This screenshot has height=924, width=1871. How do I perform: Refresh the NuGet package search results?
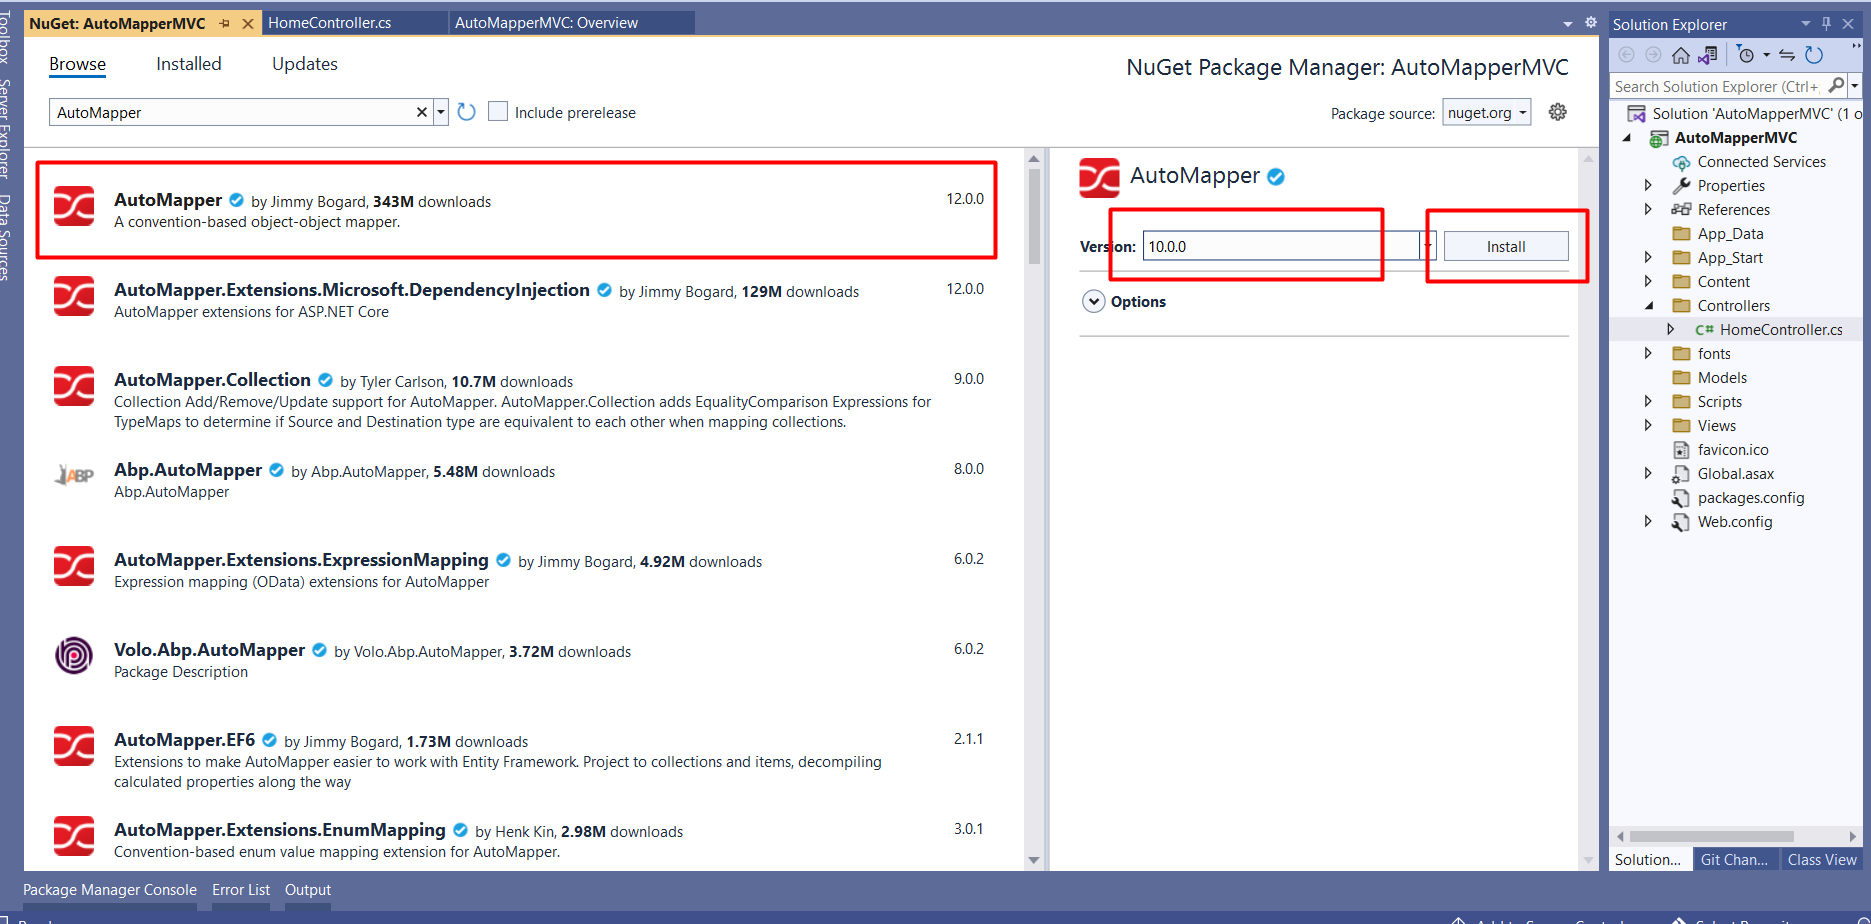click(466, 112)
